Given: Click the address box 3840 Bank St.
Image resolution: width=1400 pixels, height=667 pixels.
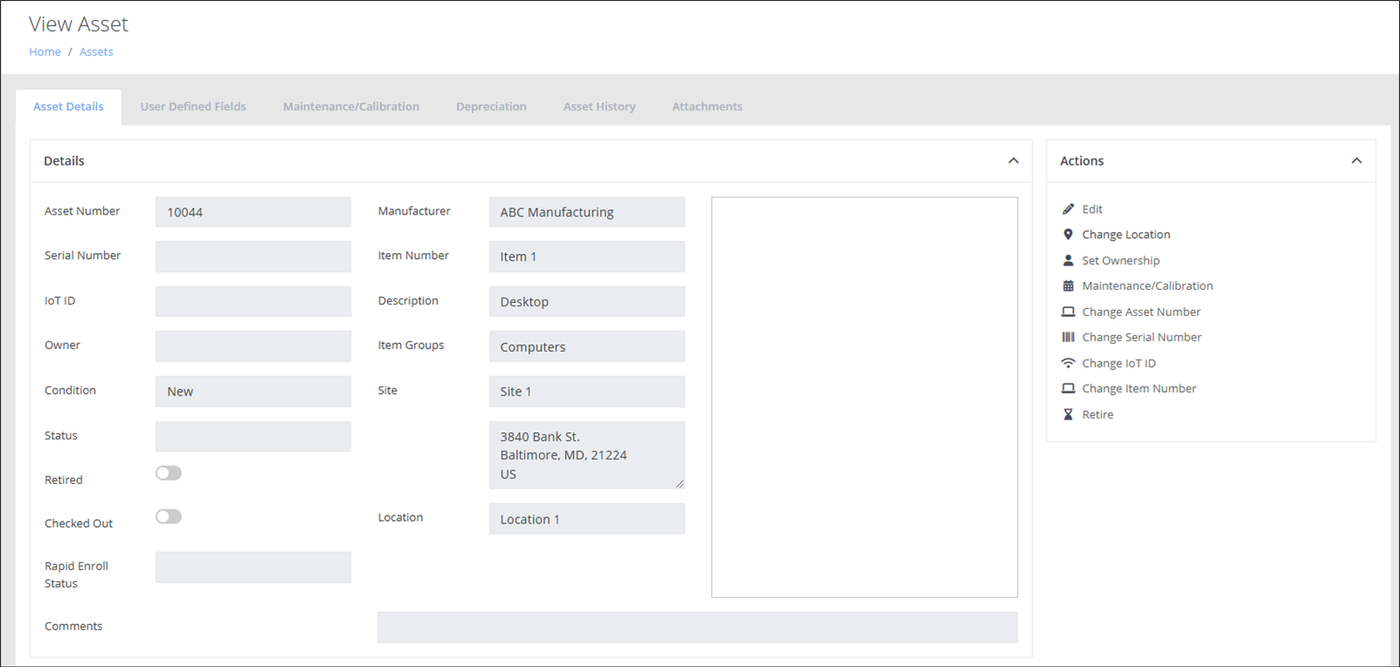Looking at the screenshot, I should 587,455.
